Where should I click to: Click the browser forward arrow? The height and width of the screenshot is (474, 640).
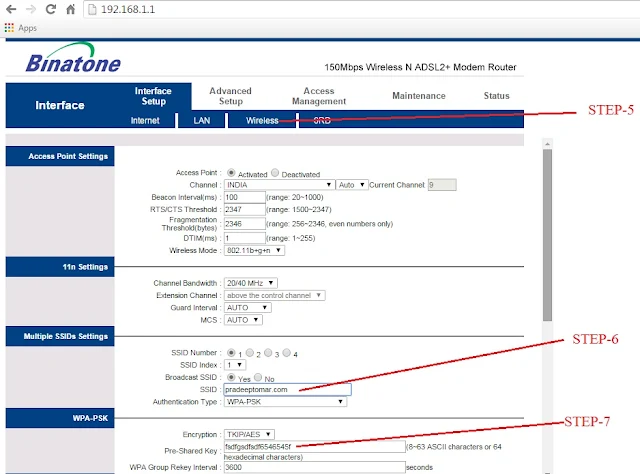(31, 9)
